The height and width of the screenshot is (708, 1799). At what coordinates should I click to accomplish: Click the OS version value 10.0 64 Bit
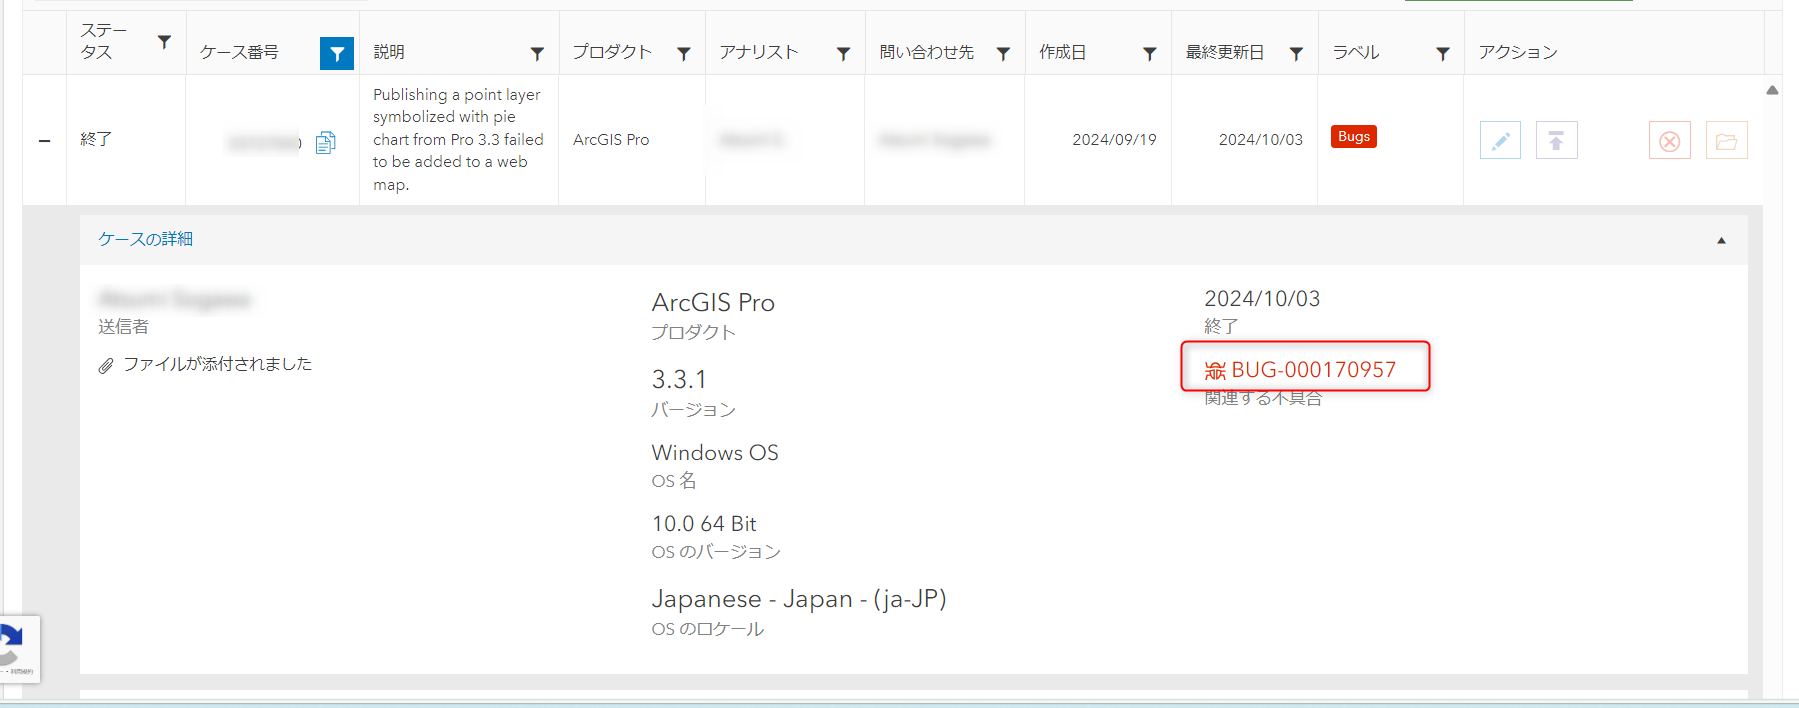pos(704,524)
